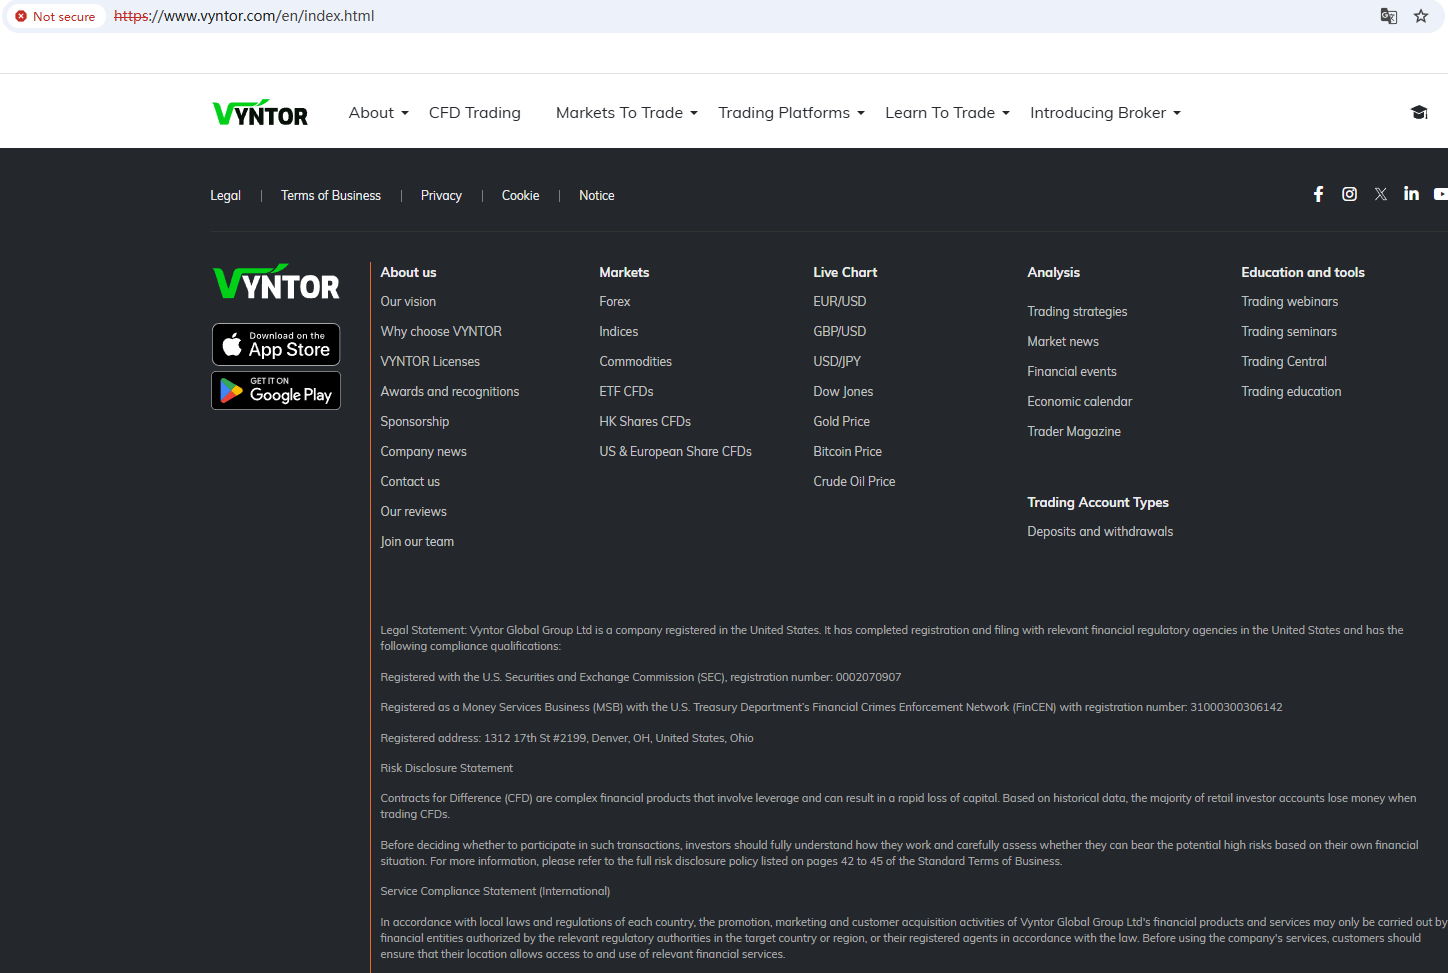Image resolution: width=1448 pixels, height=973 pixels.
Task: Open the LinkedIn social icon
Action: click(1411, 193)
